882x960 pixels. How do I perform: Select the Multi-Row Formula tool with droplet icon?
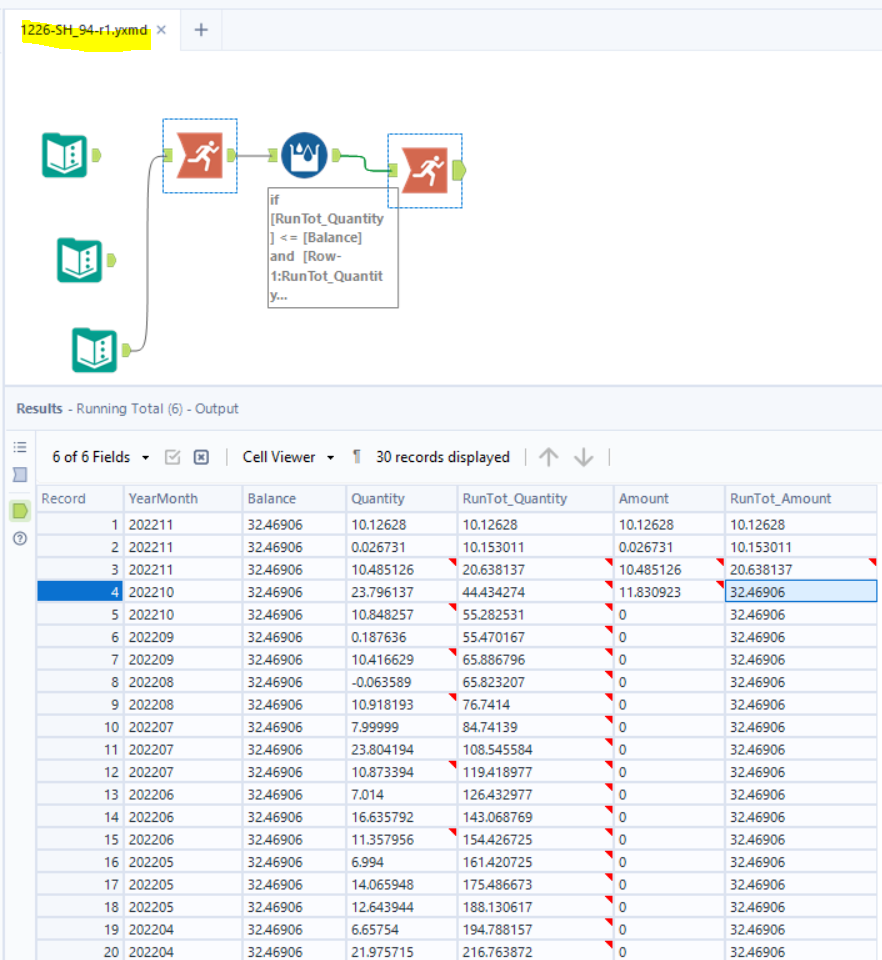point(305,157)
